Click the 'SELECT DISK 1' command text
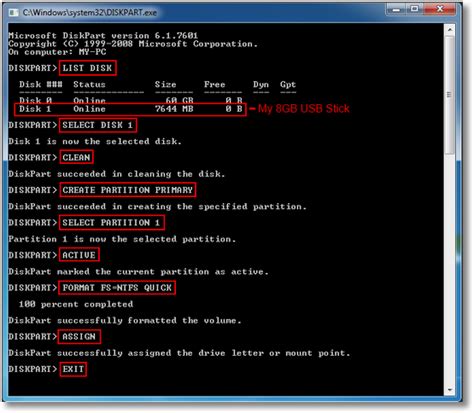This screenshot has width=474, height=413. coord(97,125)
